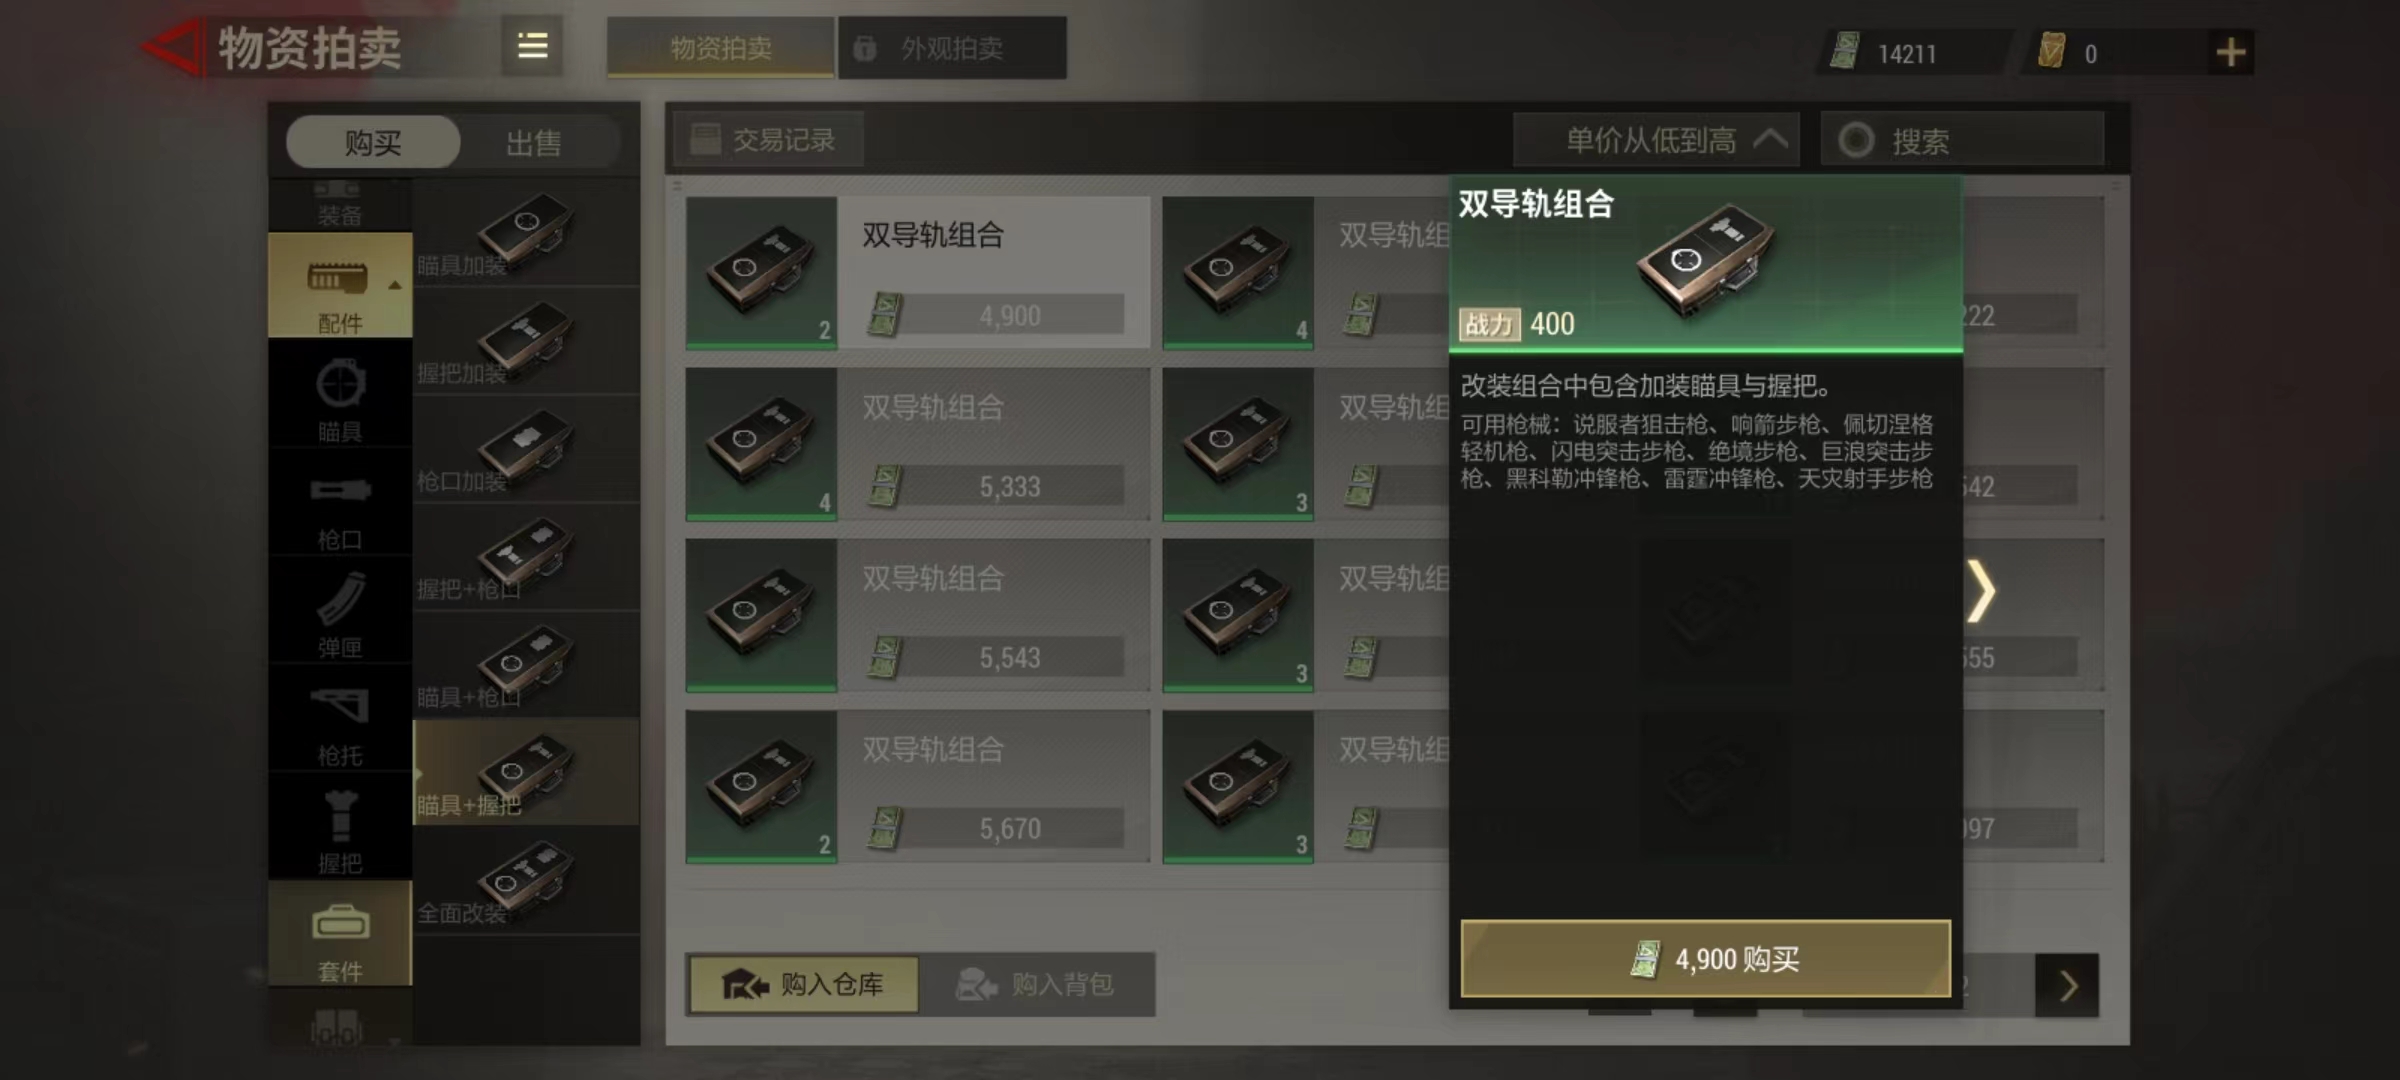
Task: Click the 搜索 search field
Action: 1963,140
